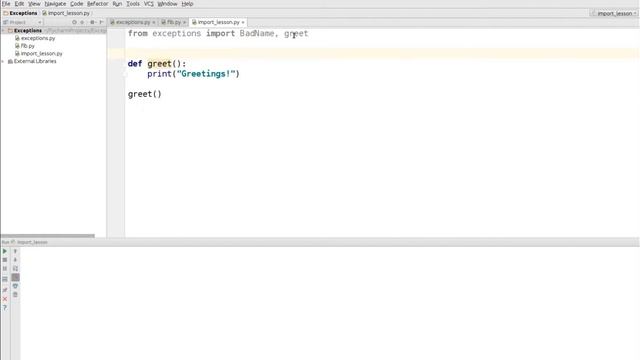Click 'exceptions' module name in import line
The image size is (640, 360).
tap(177, 33)
